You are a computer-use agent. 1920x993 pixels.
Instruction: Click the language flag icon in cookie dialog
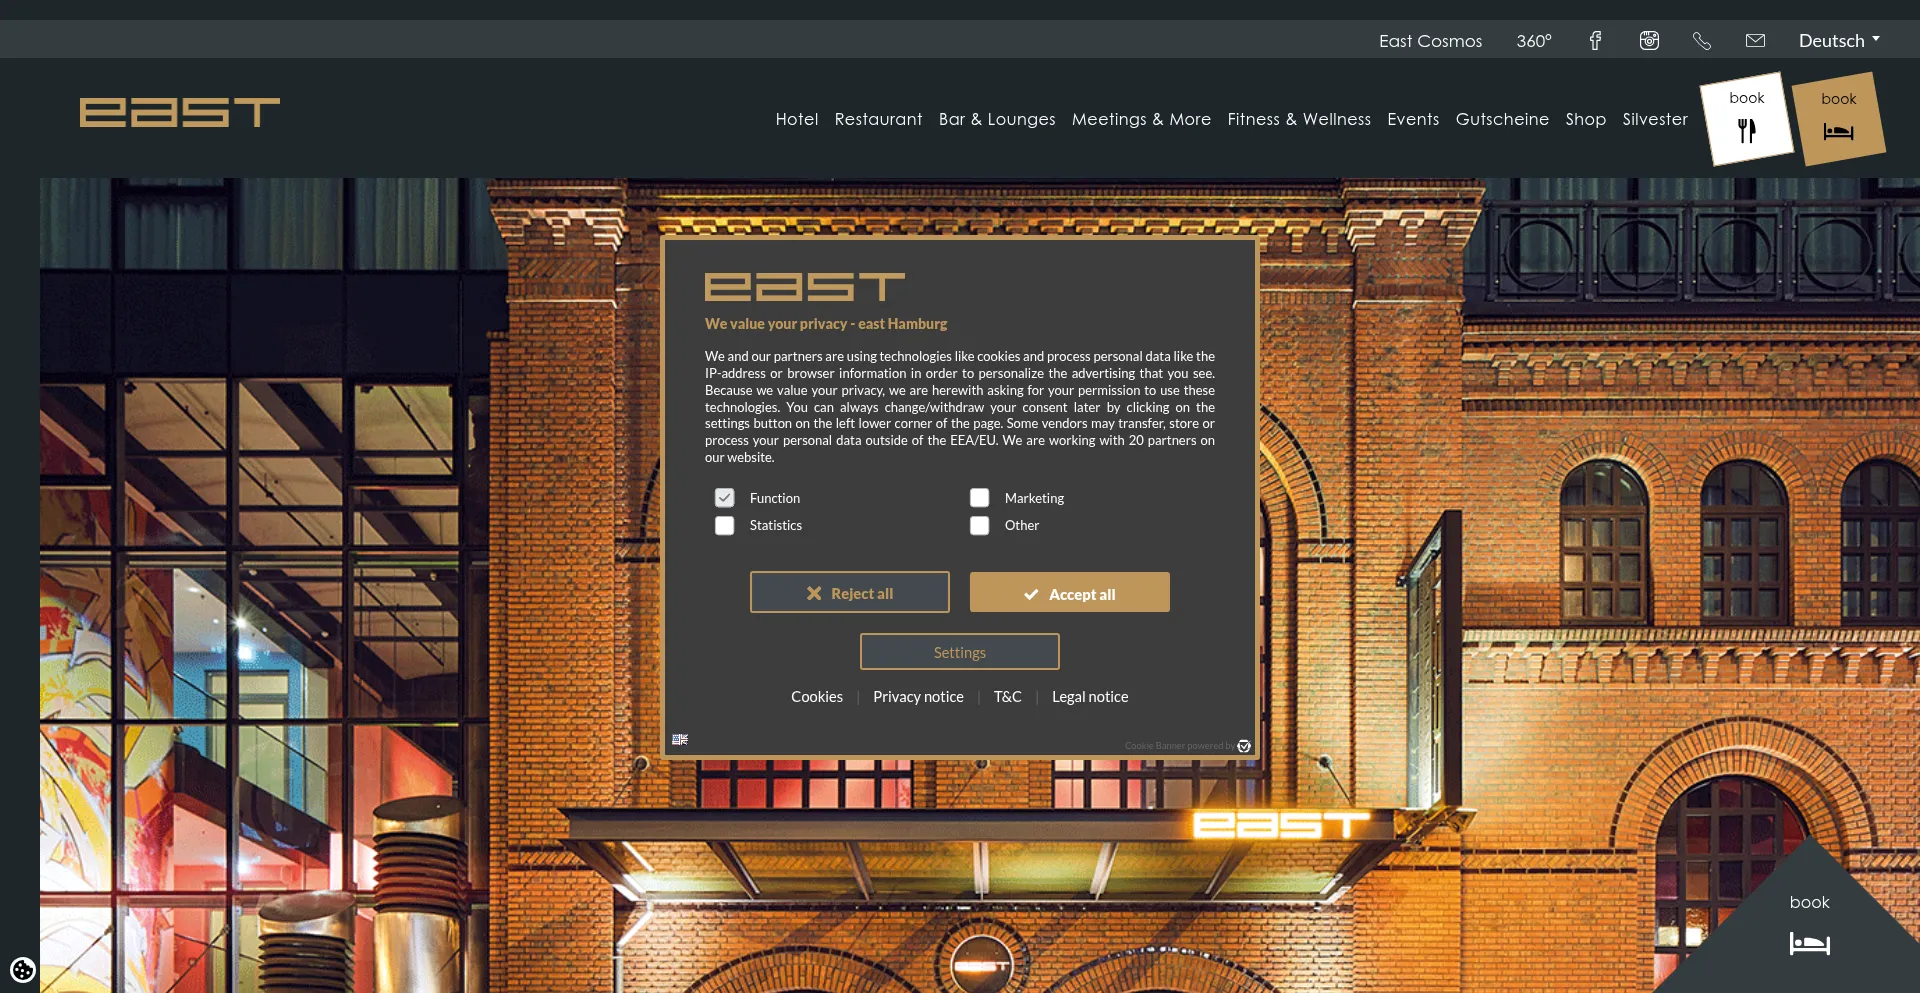pos(680,740)
